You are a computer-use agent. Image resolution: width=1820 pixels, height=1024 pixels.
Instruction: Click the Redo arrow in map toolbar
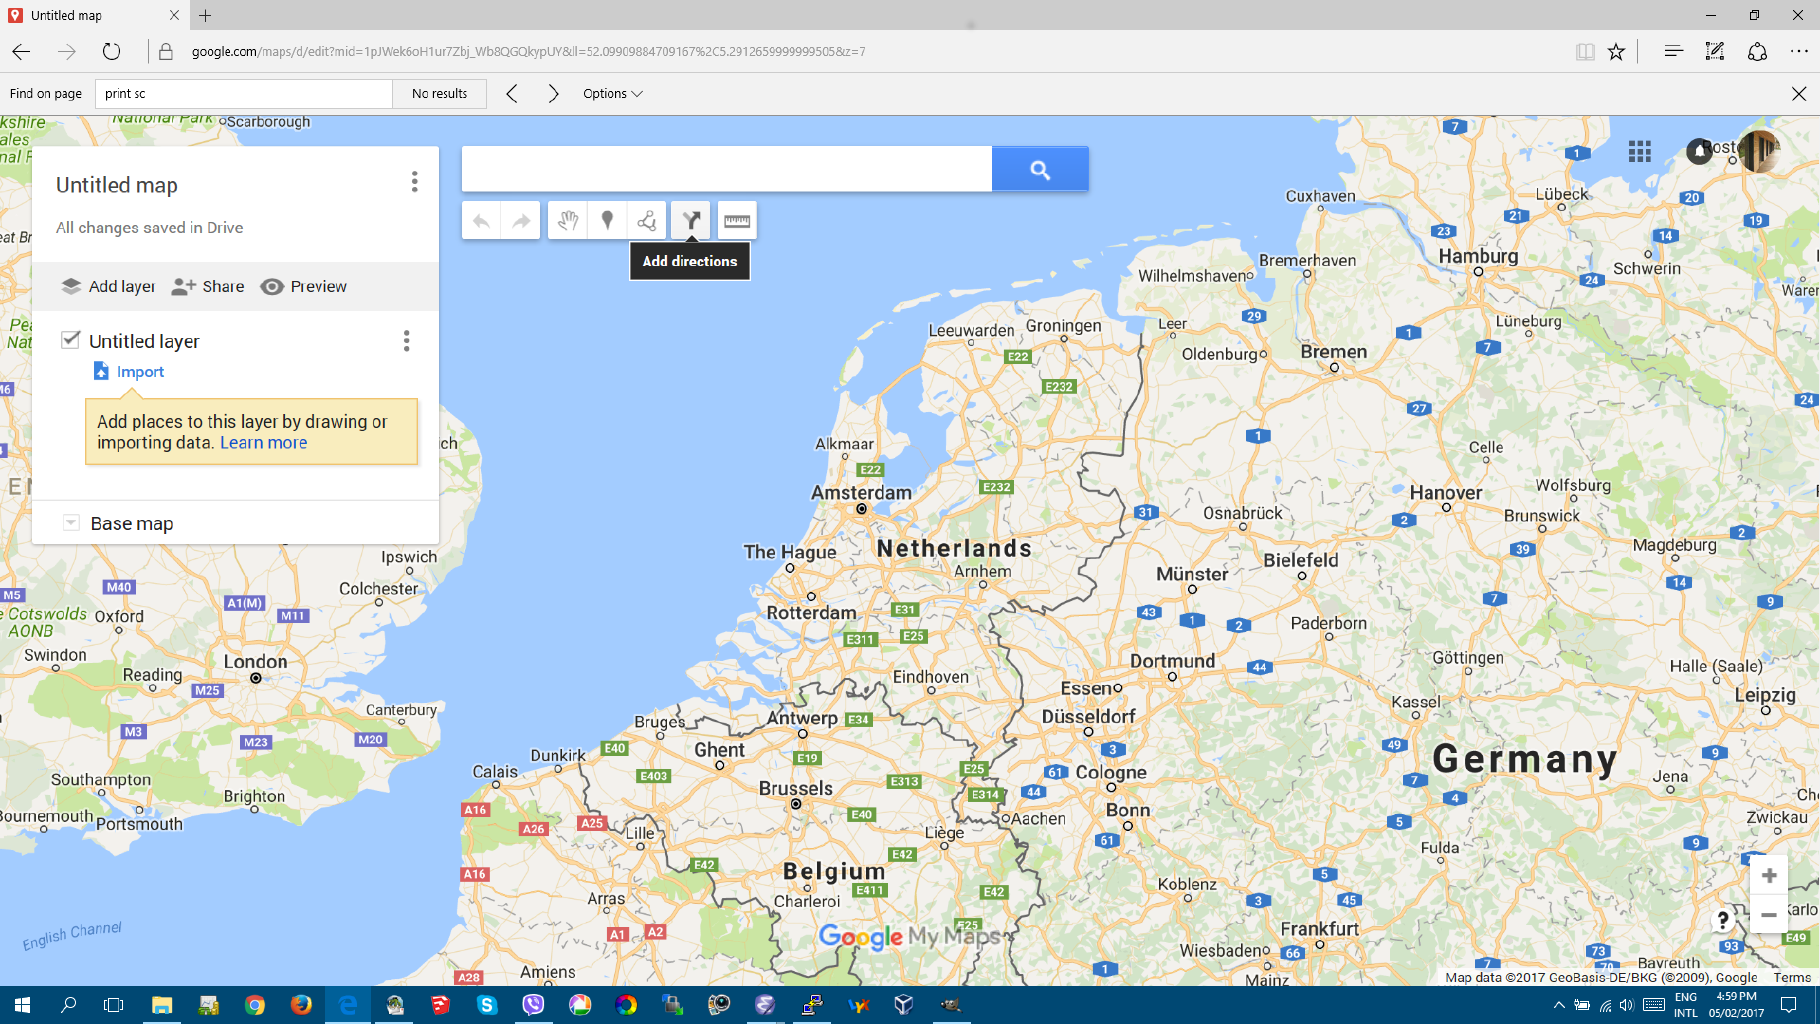(521, 221)
